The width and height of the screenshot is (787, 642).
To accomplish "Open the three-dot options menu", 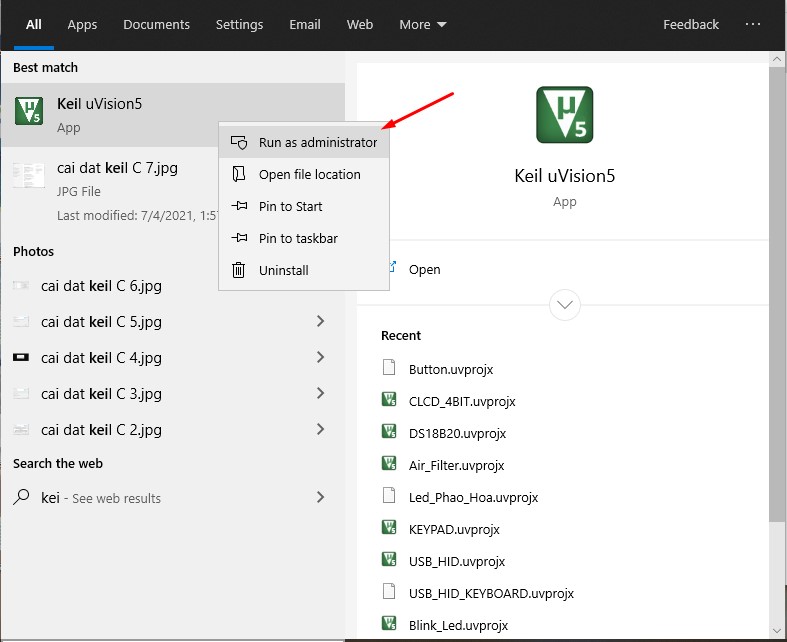I will point(754,24).
